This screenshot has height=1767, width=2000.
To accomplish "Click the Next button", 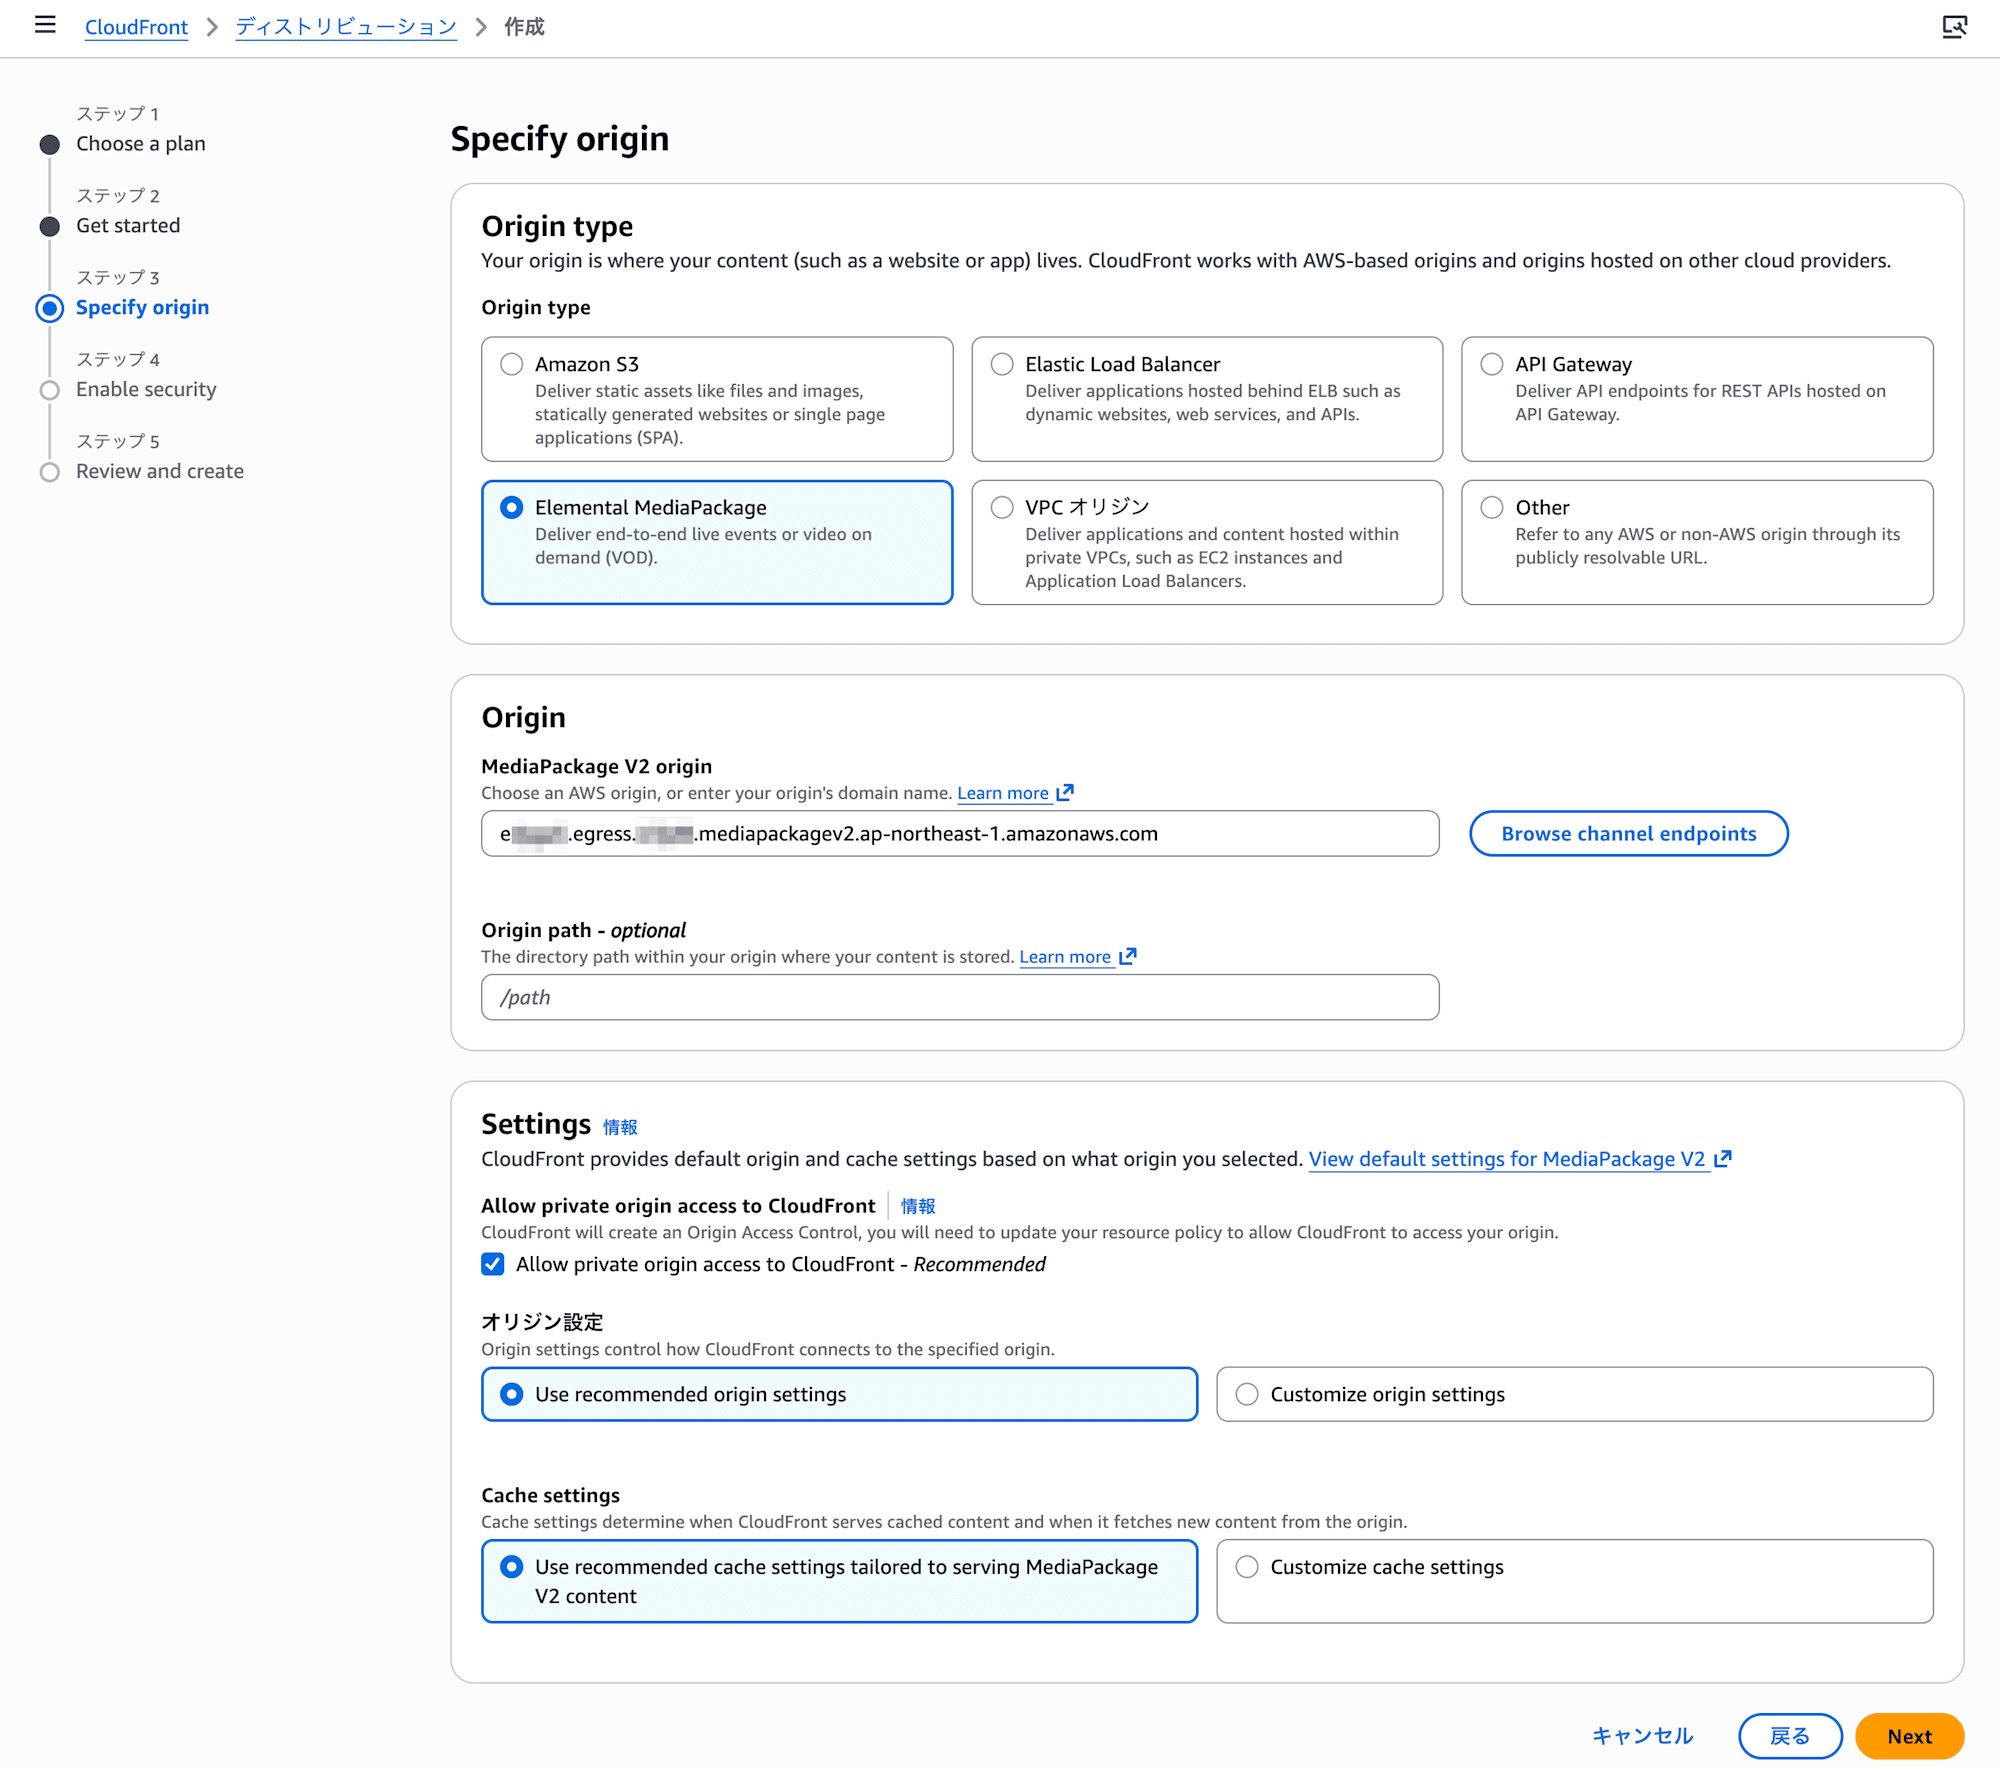I will tap(1909, 1736).
